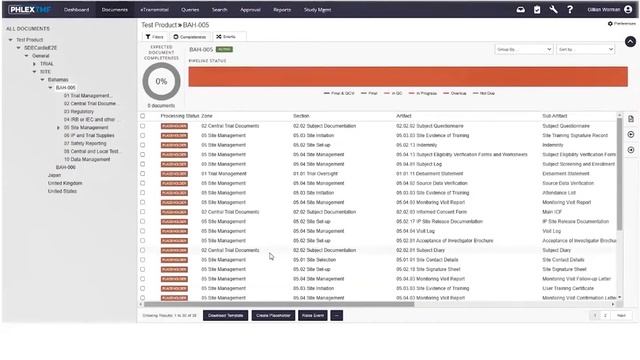Click the middle circular icon in right sidebar
Screen dimensions: 640x360
(631, 134)
